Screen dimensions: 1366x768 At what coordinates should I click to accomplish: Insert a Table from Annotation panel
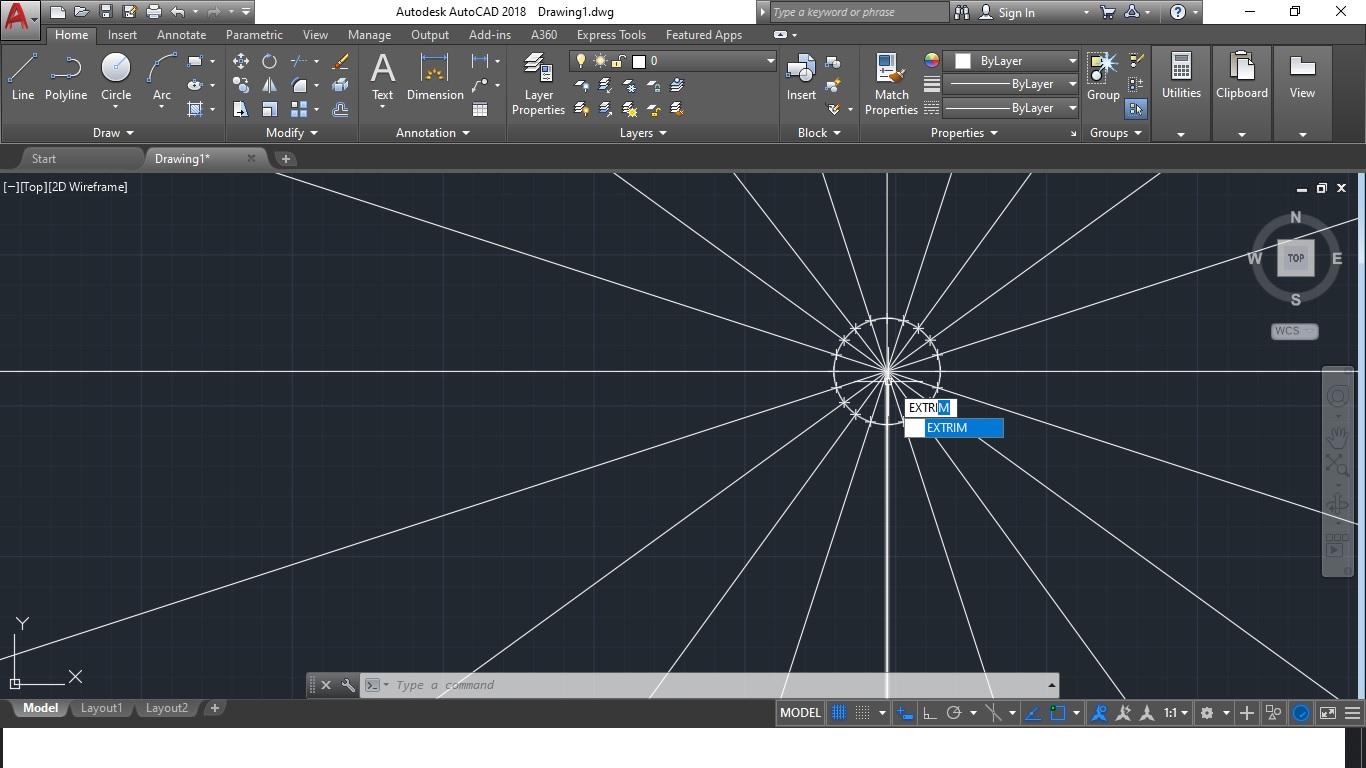(x=480, y=109)
